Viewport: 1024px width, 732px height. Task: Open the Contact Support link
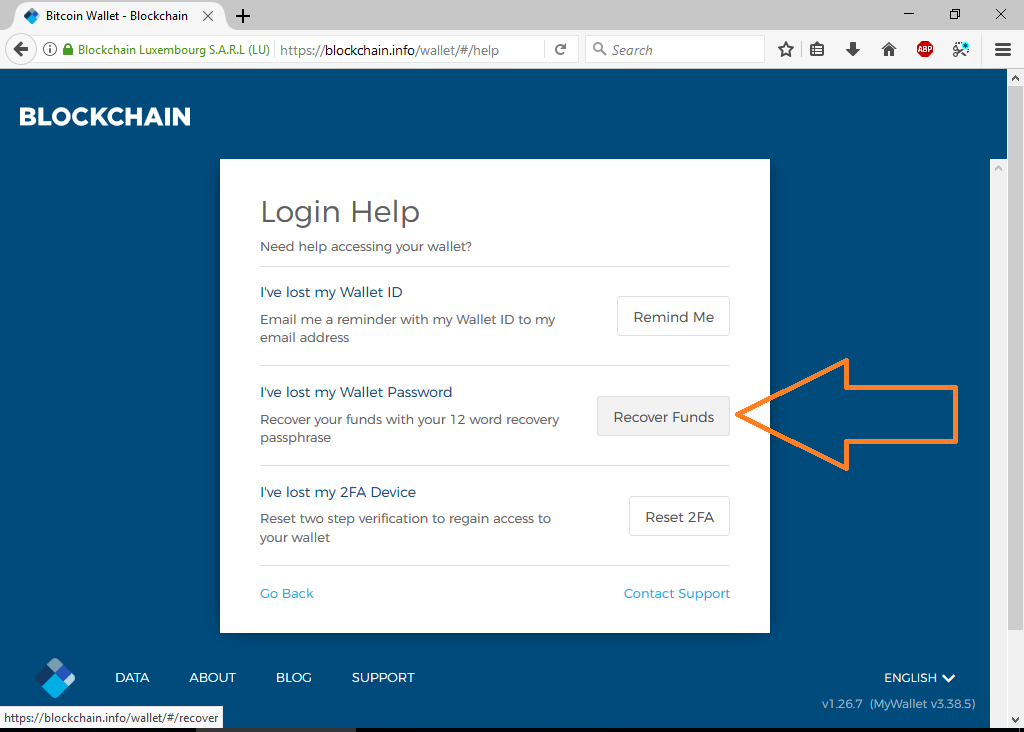coord(677,594)
